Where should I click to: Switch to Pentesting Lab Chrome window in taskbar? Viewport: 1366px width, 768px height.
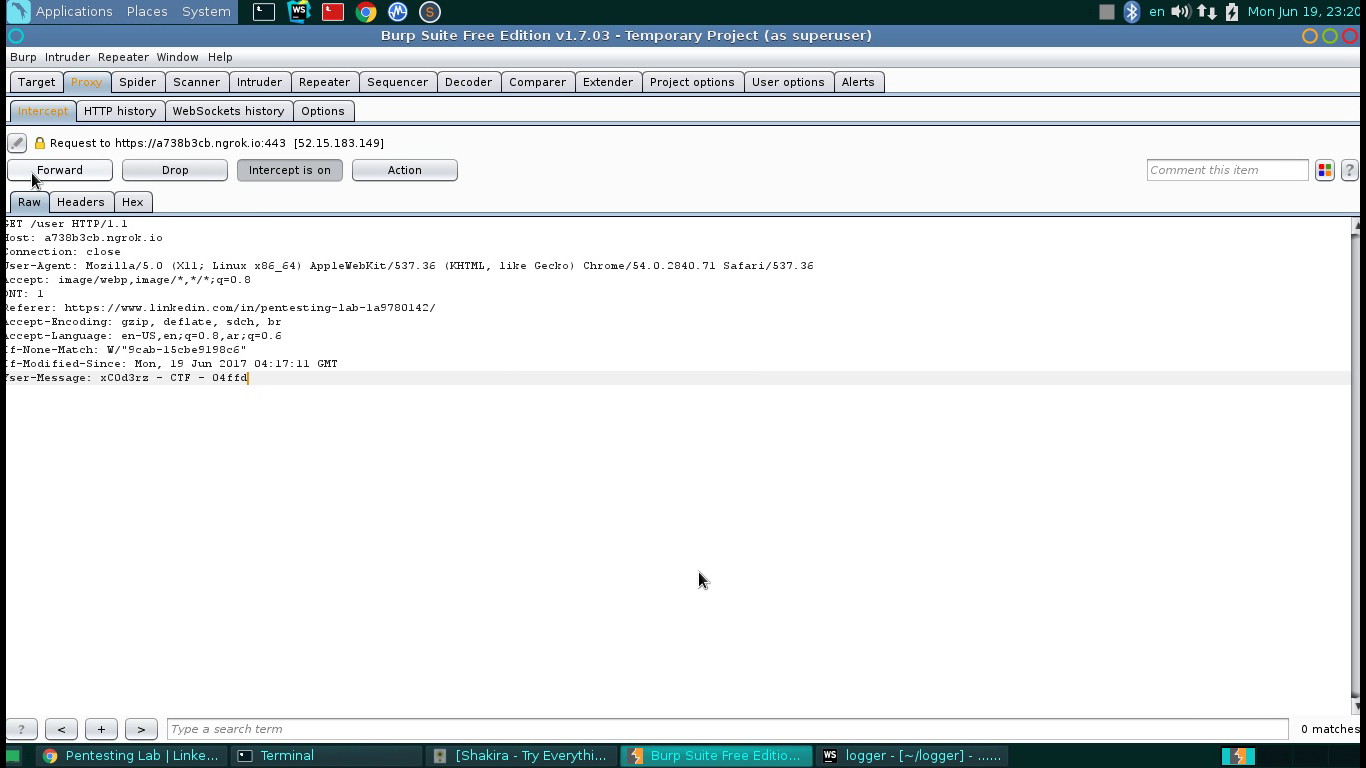point(131,756)
